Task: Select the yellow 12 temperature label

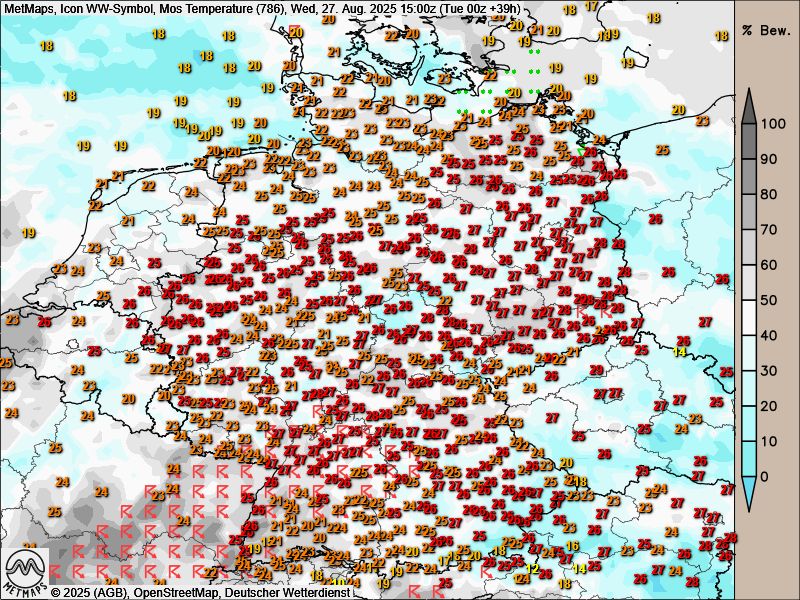Action: (x=533, y=568)
